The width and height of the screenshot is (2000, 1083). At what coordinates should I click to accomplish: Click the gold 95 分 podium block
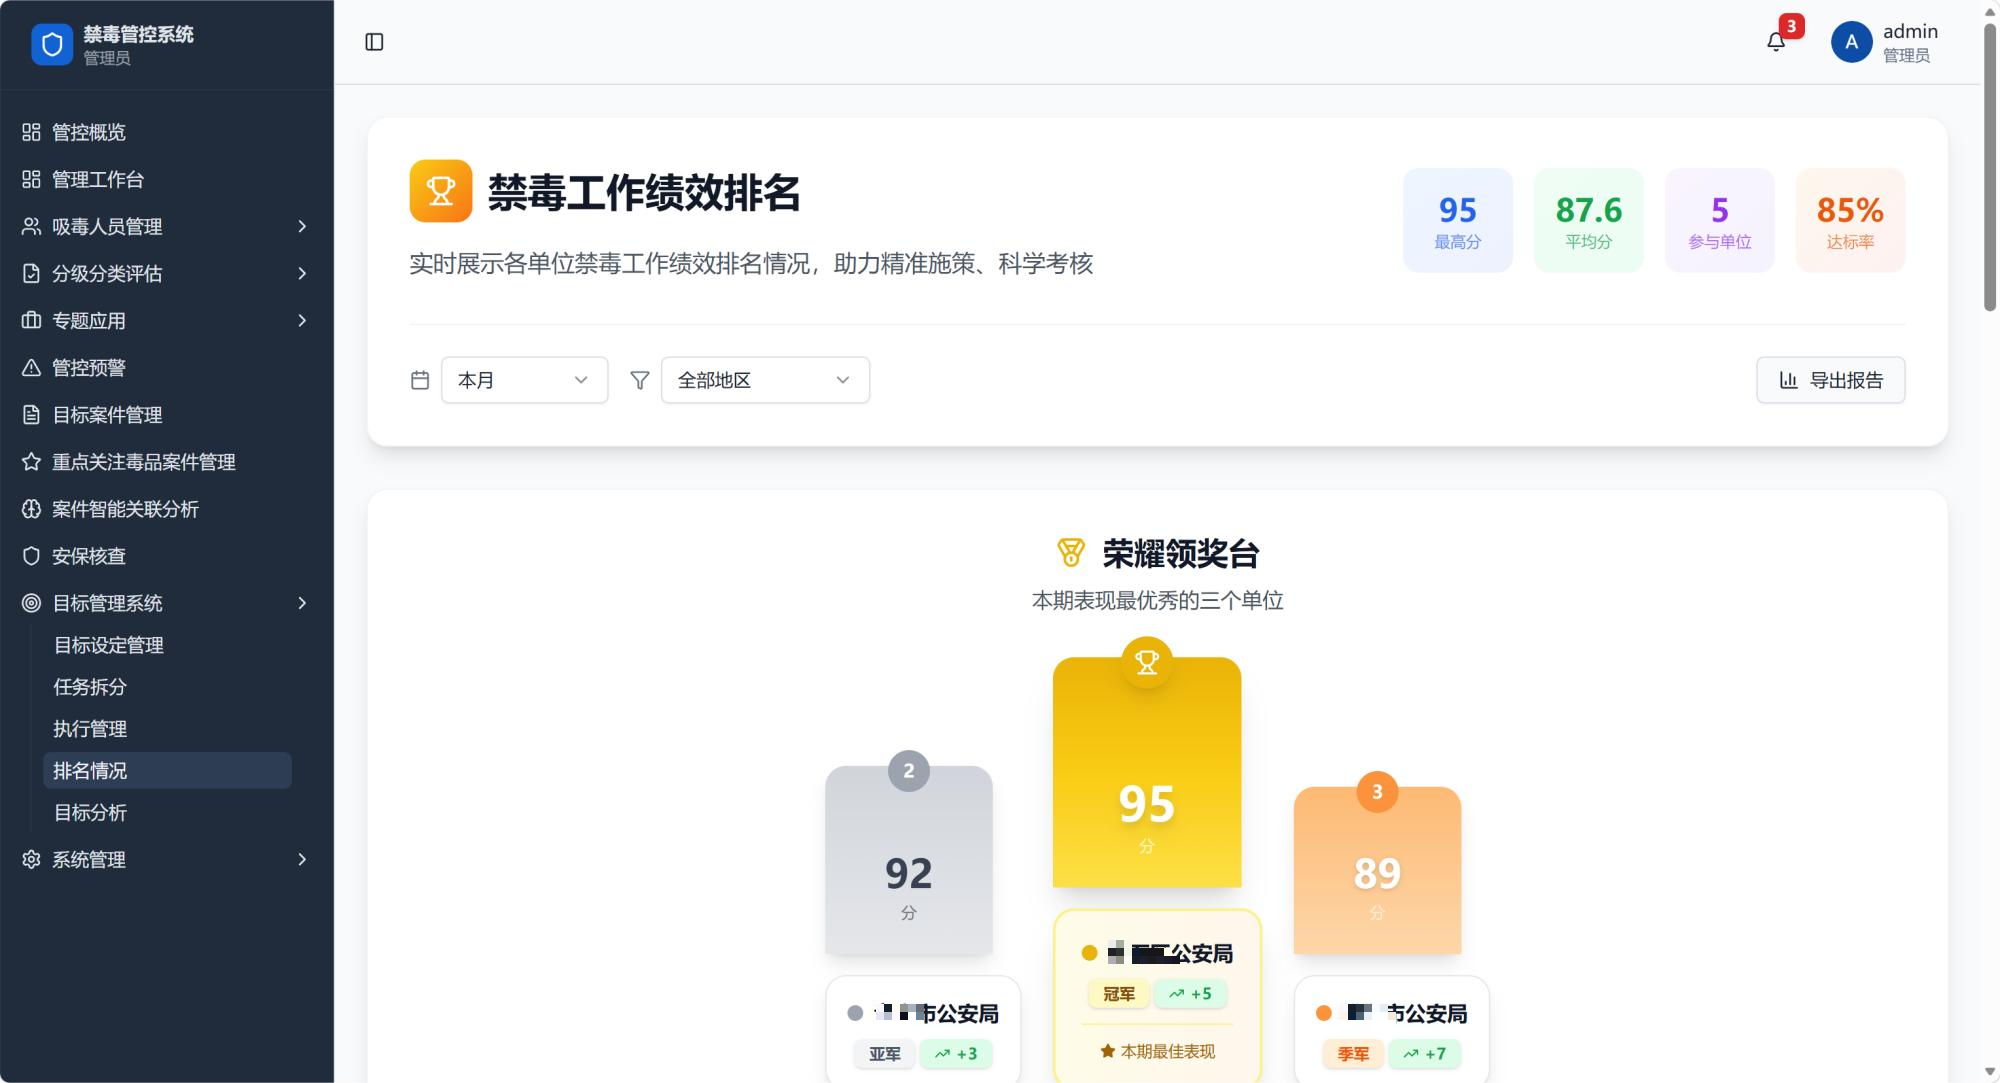coord(1147,772)
